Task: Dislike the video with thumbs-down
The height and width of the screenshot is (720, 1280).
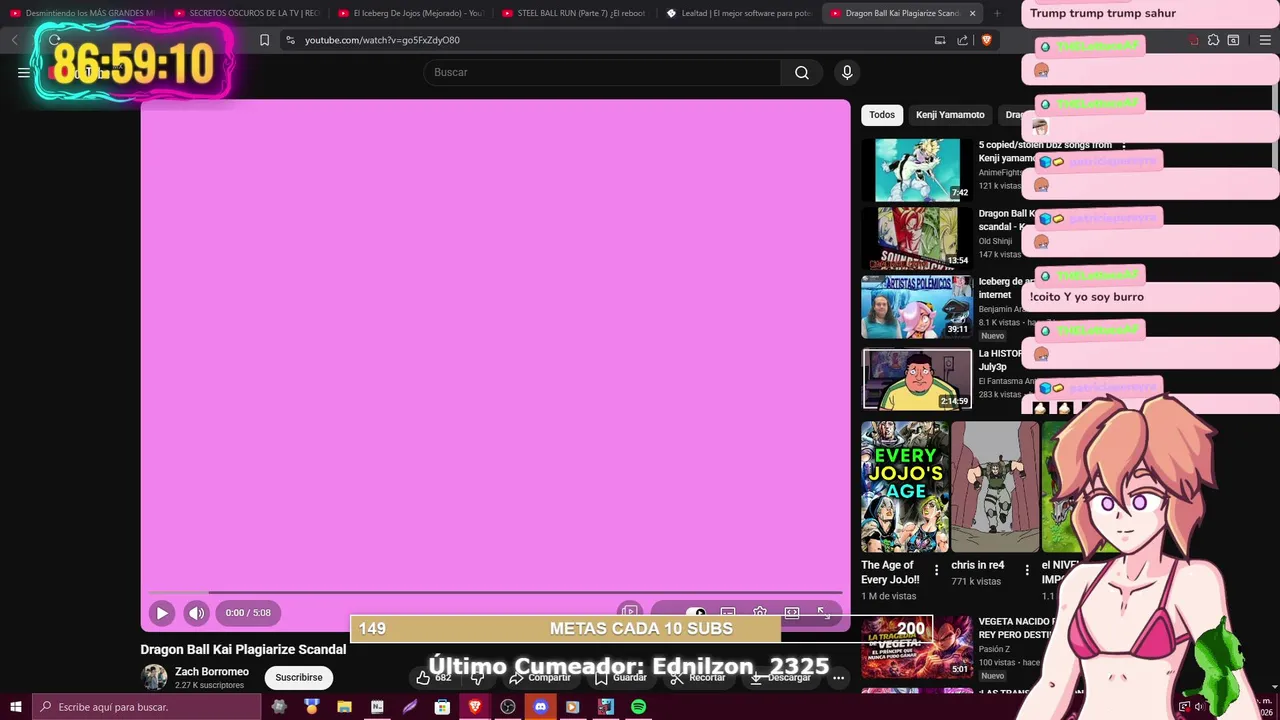Action: point(478,677)
